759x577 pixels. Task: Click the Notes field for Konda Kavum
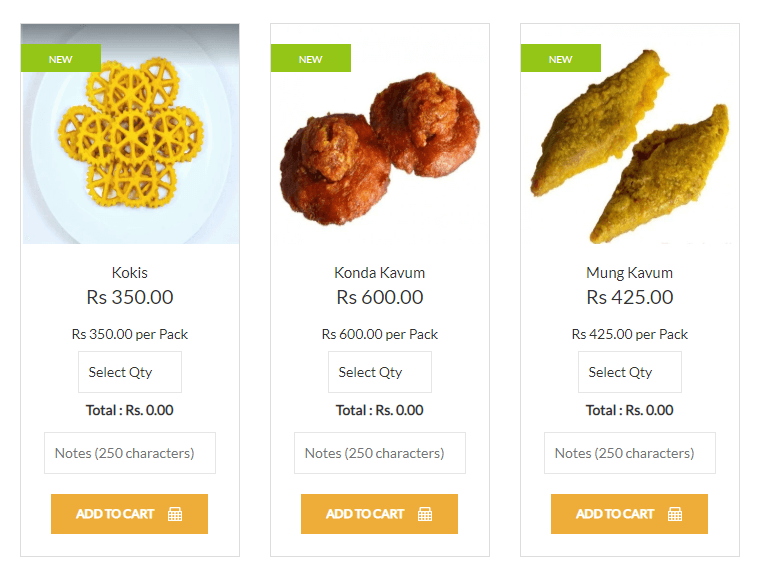pos(380,453)
